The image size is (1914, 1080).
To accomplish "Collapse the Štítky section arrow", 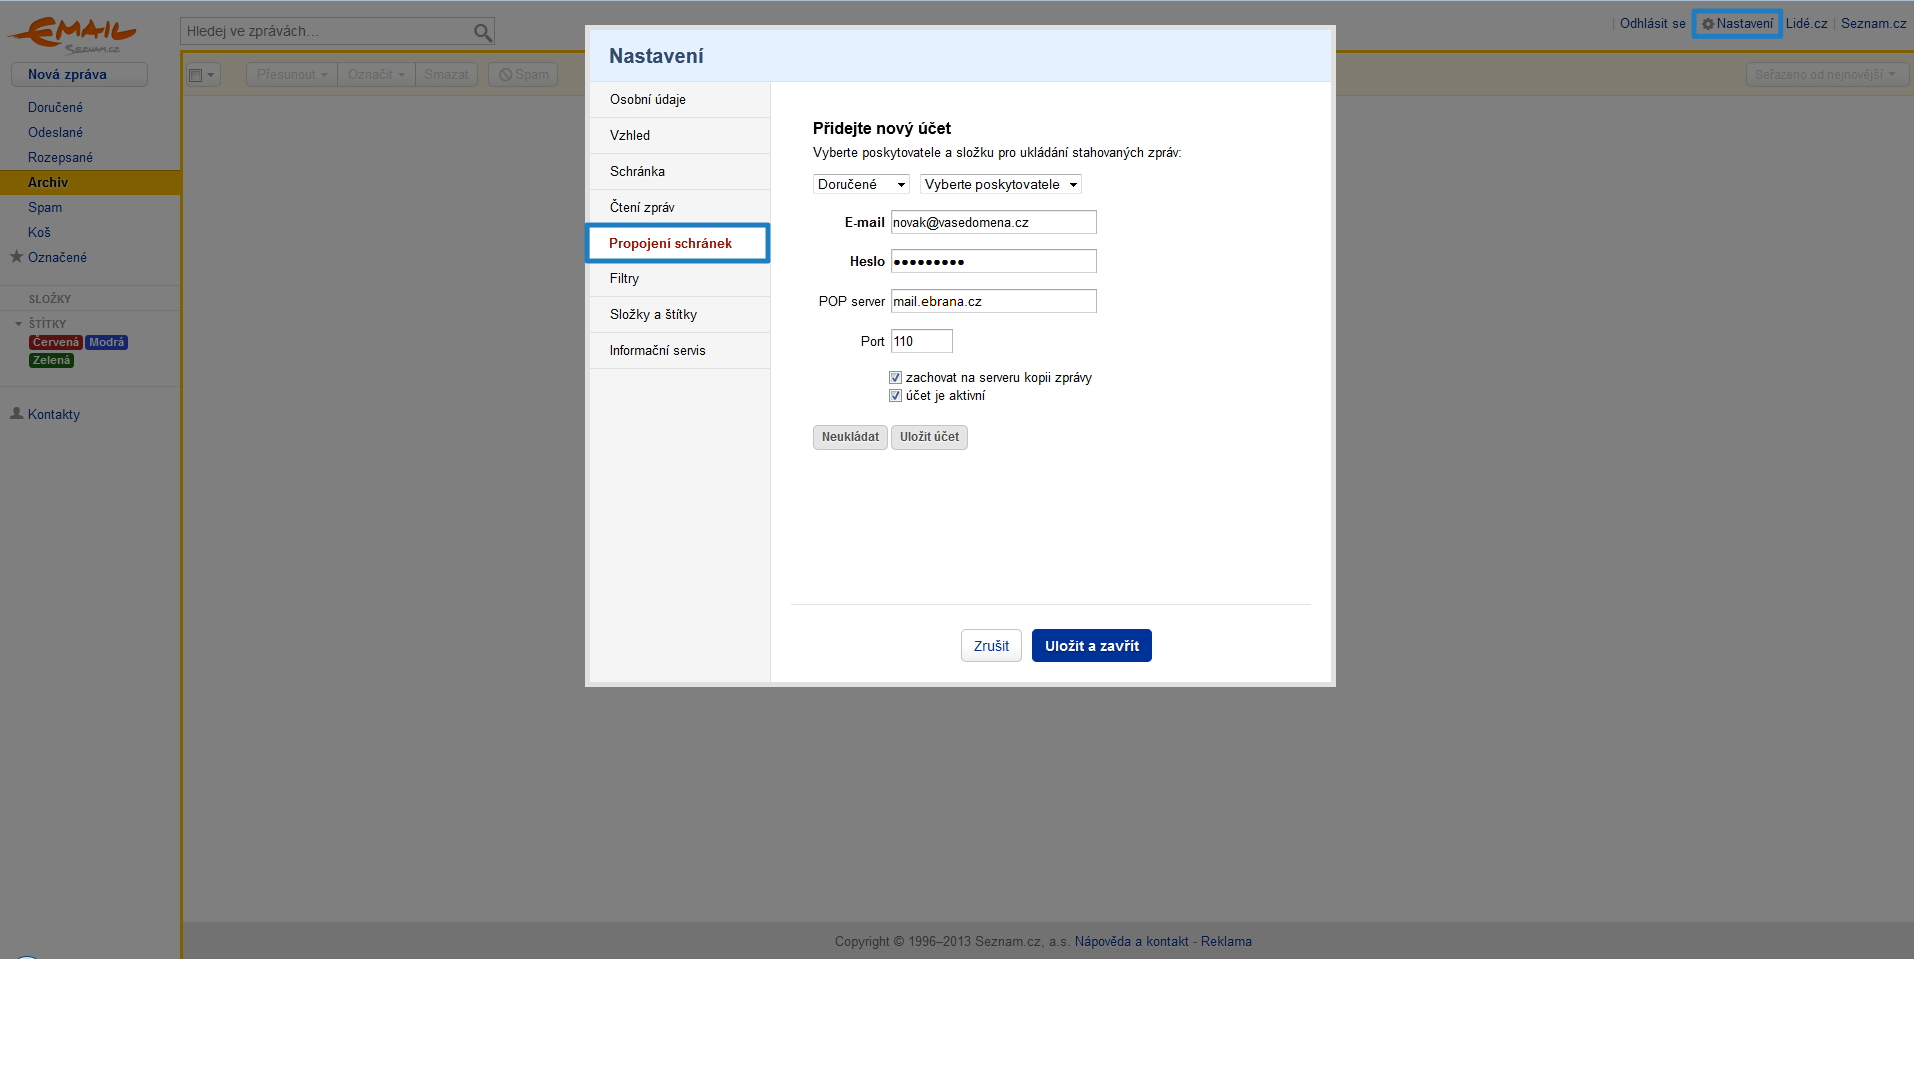I will coord(18,324).
